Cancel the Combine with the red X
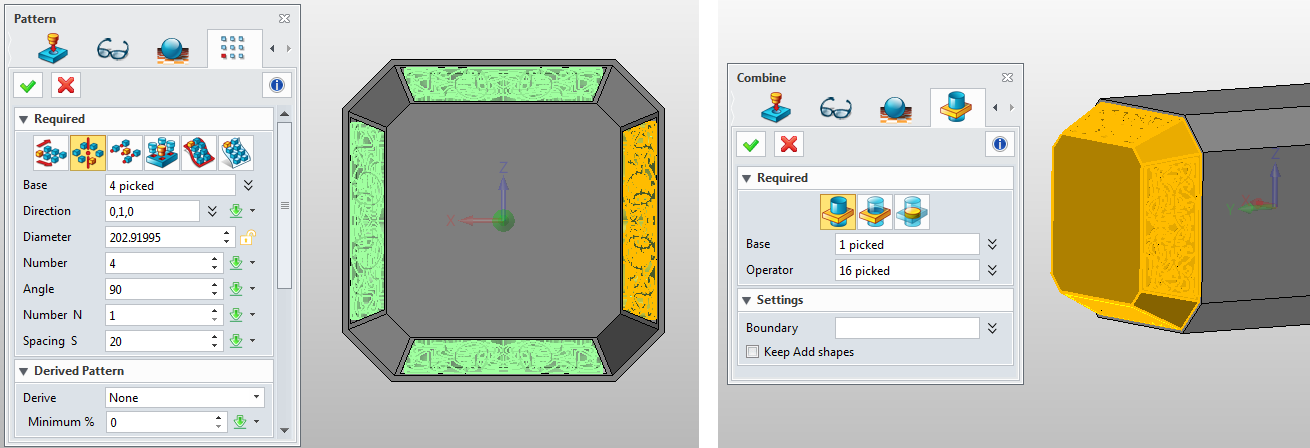This screenshot has width=1310, height=448. coord(789,143)
